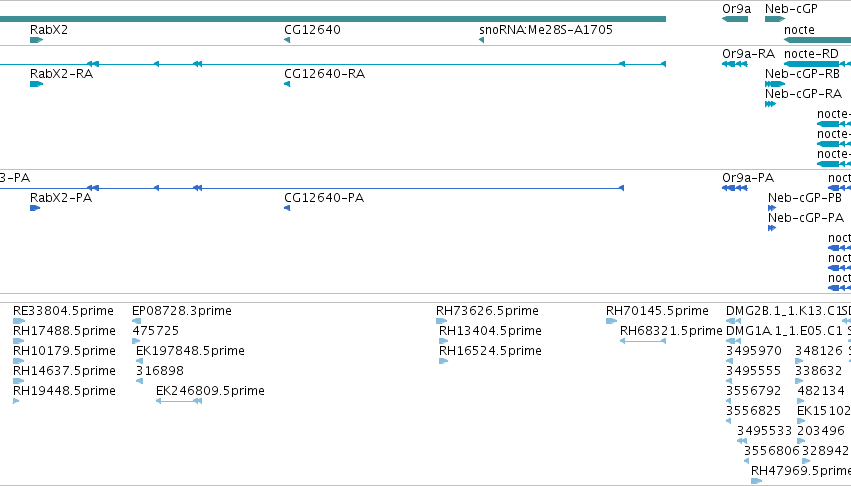Select the RabX2-RA transcript glyph

(36, 84)
